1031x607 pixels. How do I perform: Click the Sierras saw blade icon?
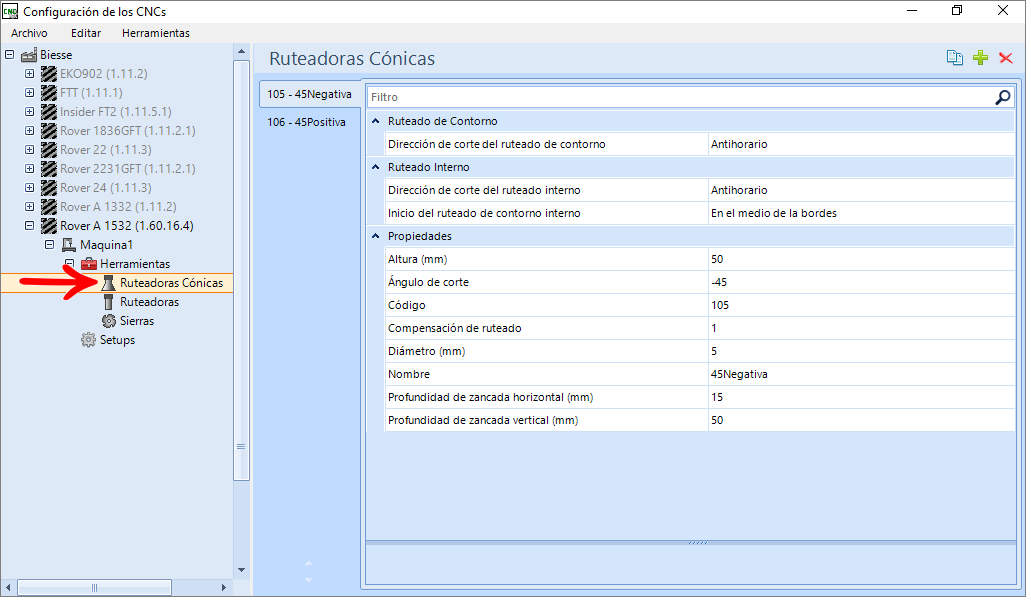pyautogui.click(x=109, y=322)
